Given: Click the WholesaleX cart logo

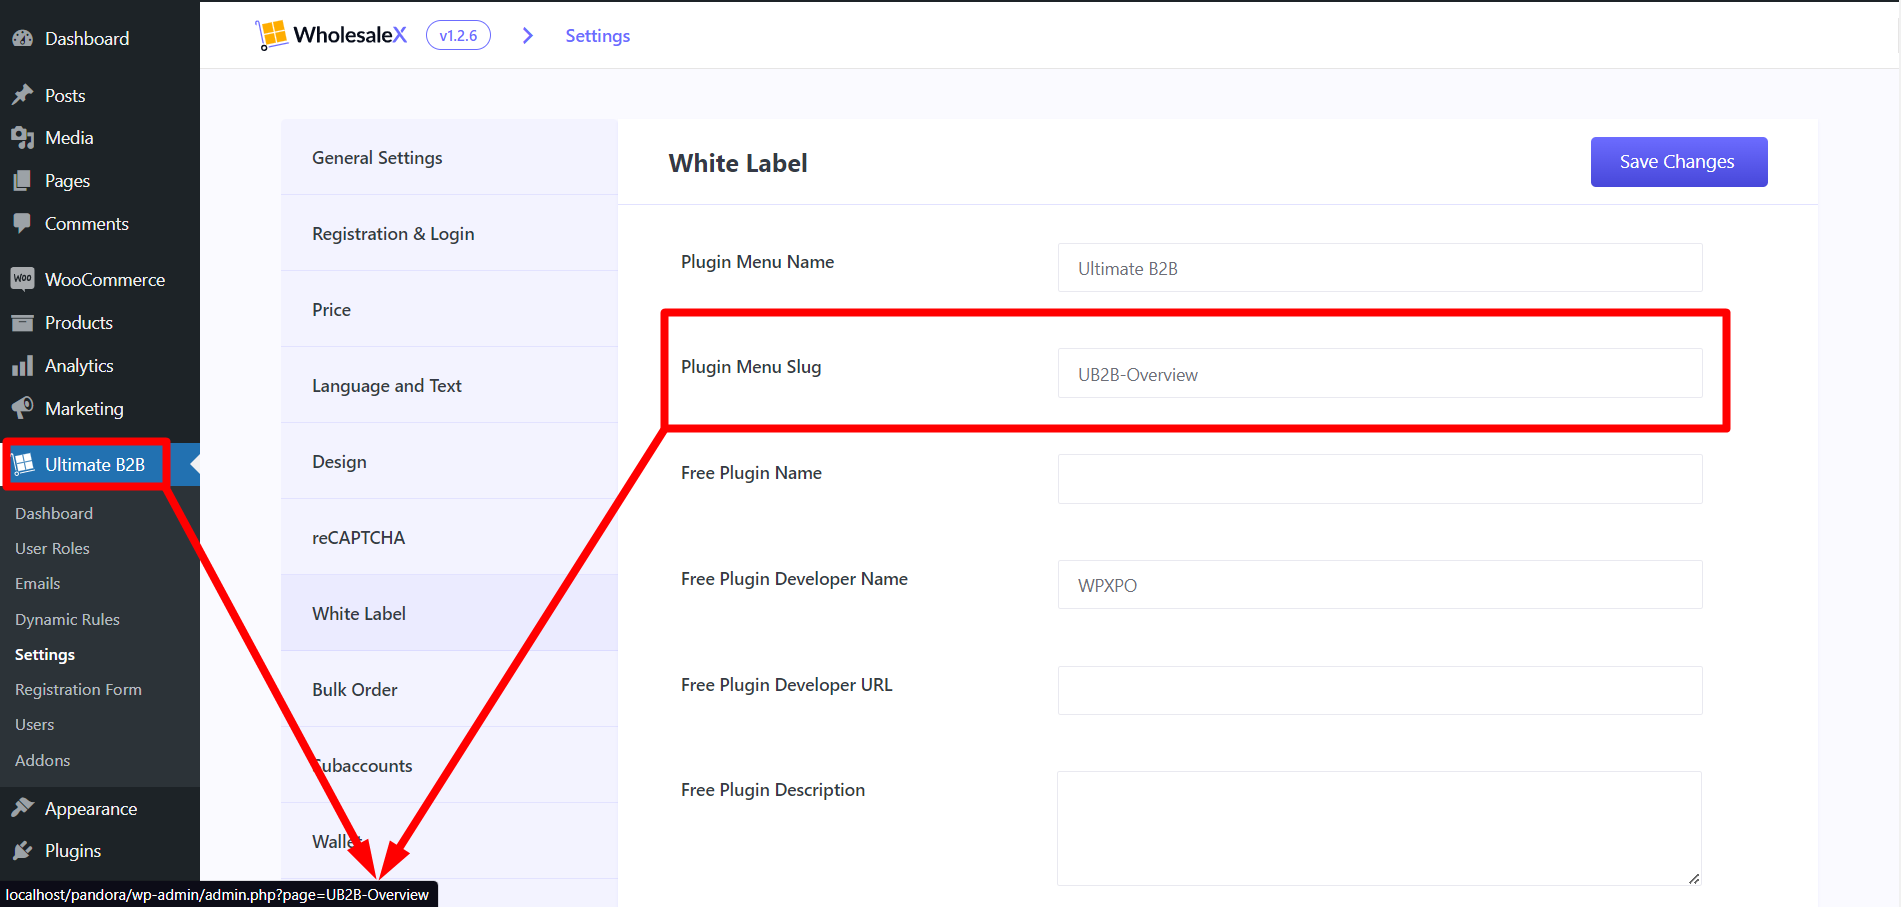Looking at the screenshot, I should pos(271,35).
